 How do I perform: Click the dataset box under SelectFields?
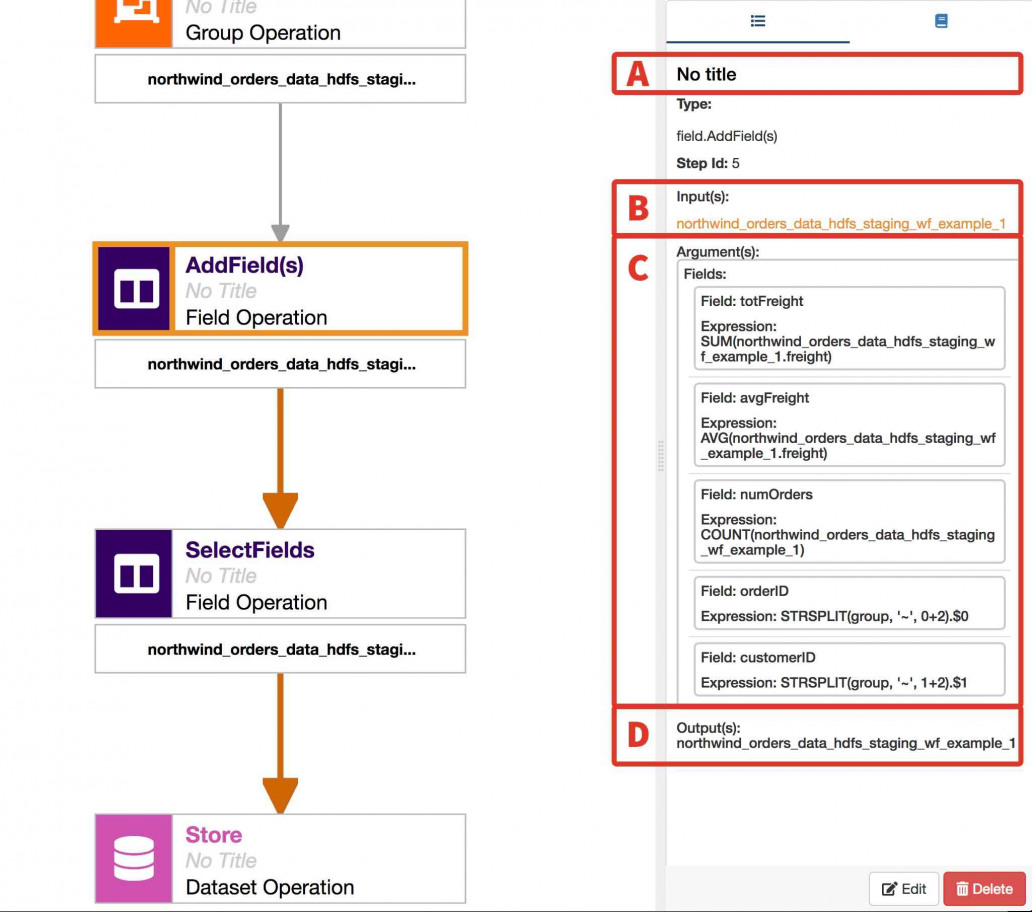tap(280, 649)
